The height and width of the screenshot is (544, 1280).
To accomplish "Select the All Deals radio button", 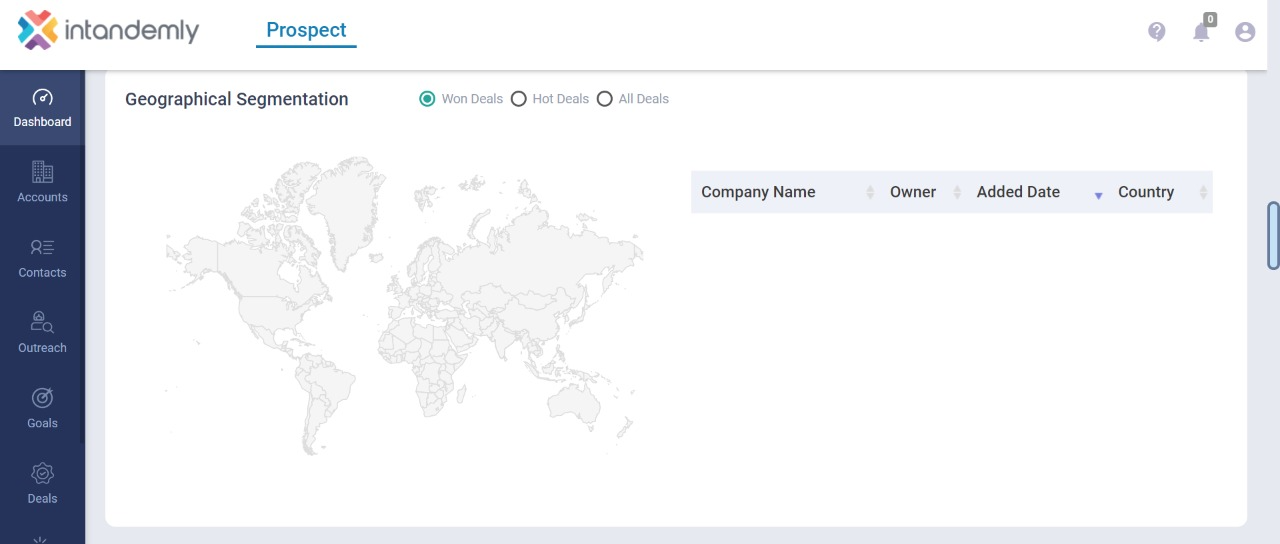I will pos(605,99).
